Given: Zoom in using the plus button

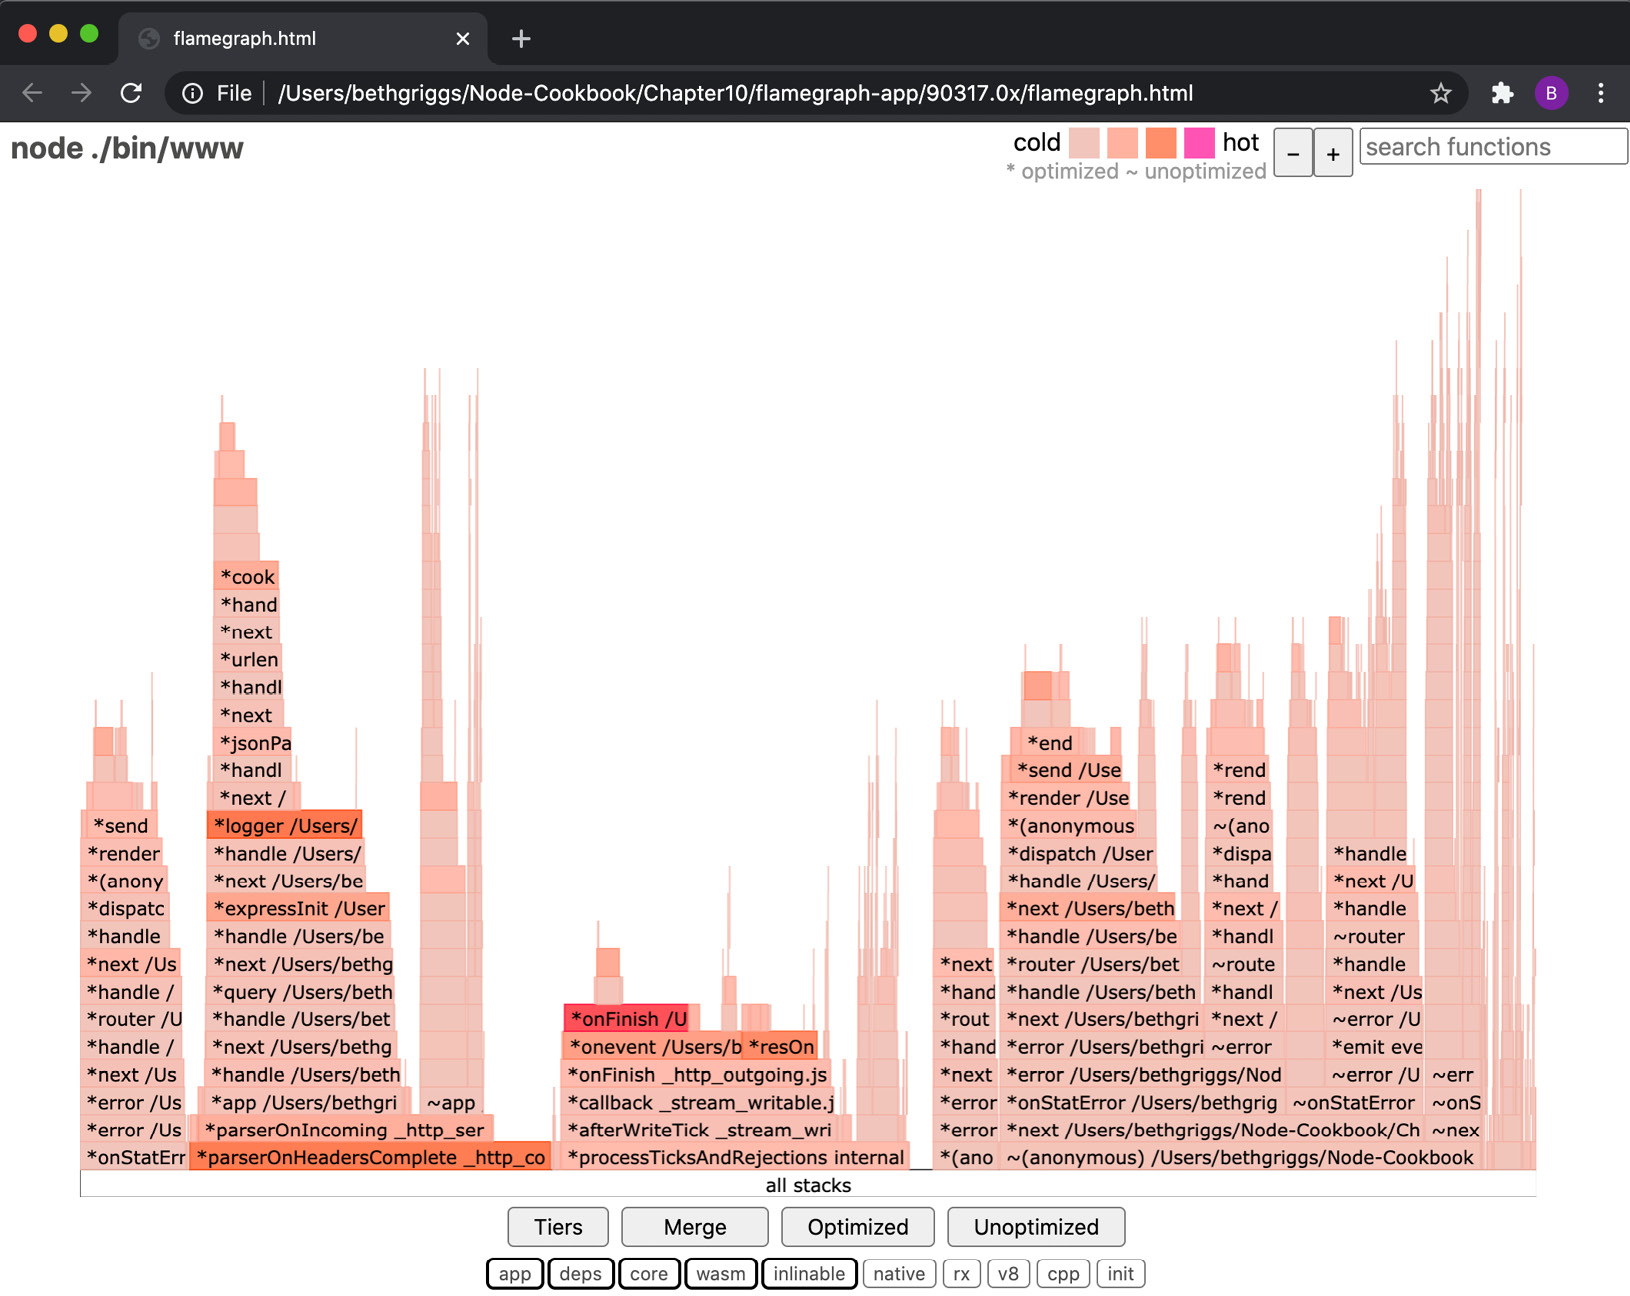Looking at the screenshot, I should pyautogui.click(x=1333, y=152).
